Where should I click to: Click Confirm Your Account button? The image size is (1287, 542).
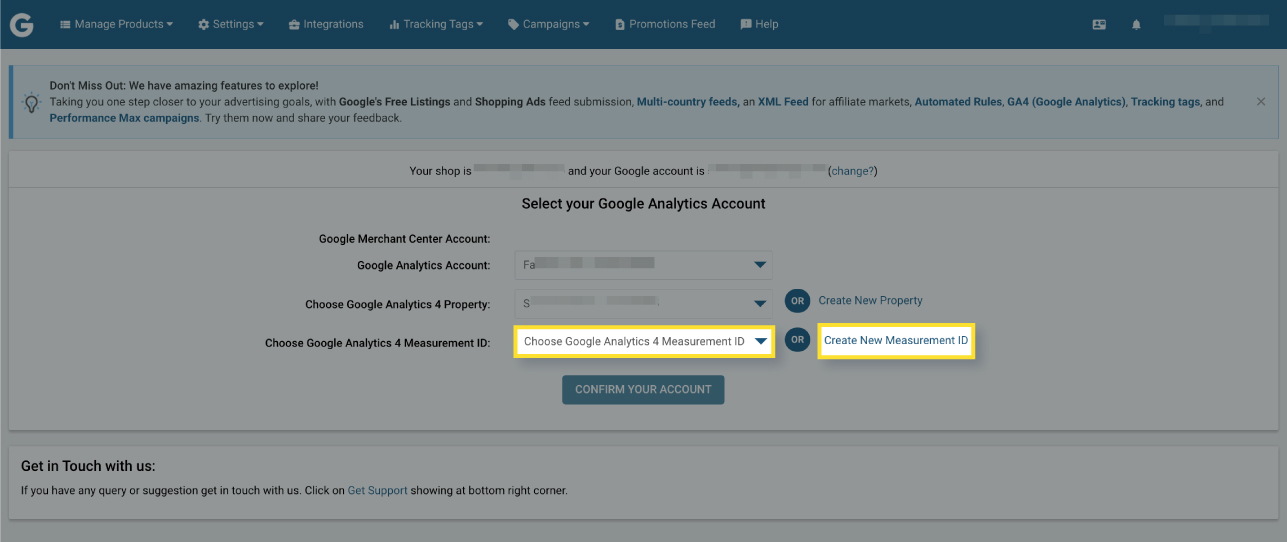tap(643, 389)
